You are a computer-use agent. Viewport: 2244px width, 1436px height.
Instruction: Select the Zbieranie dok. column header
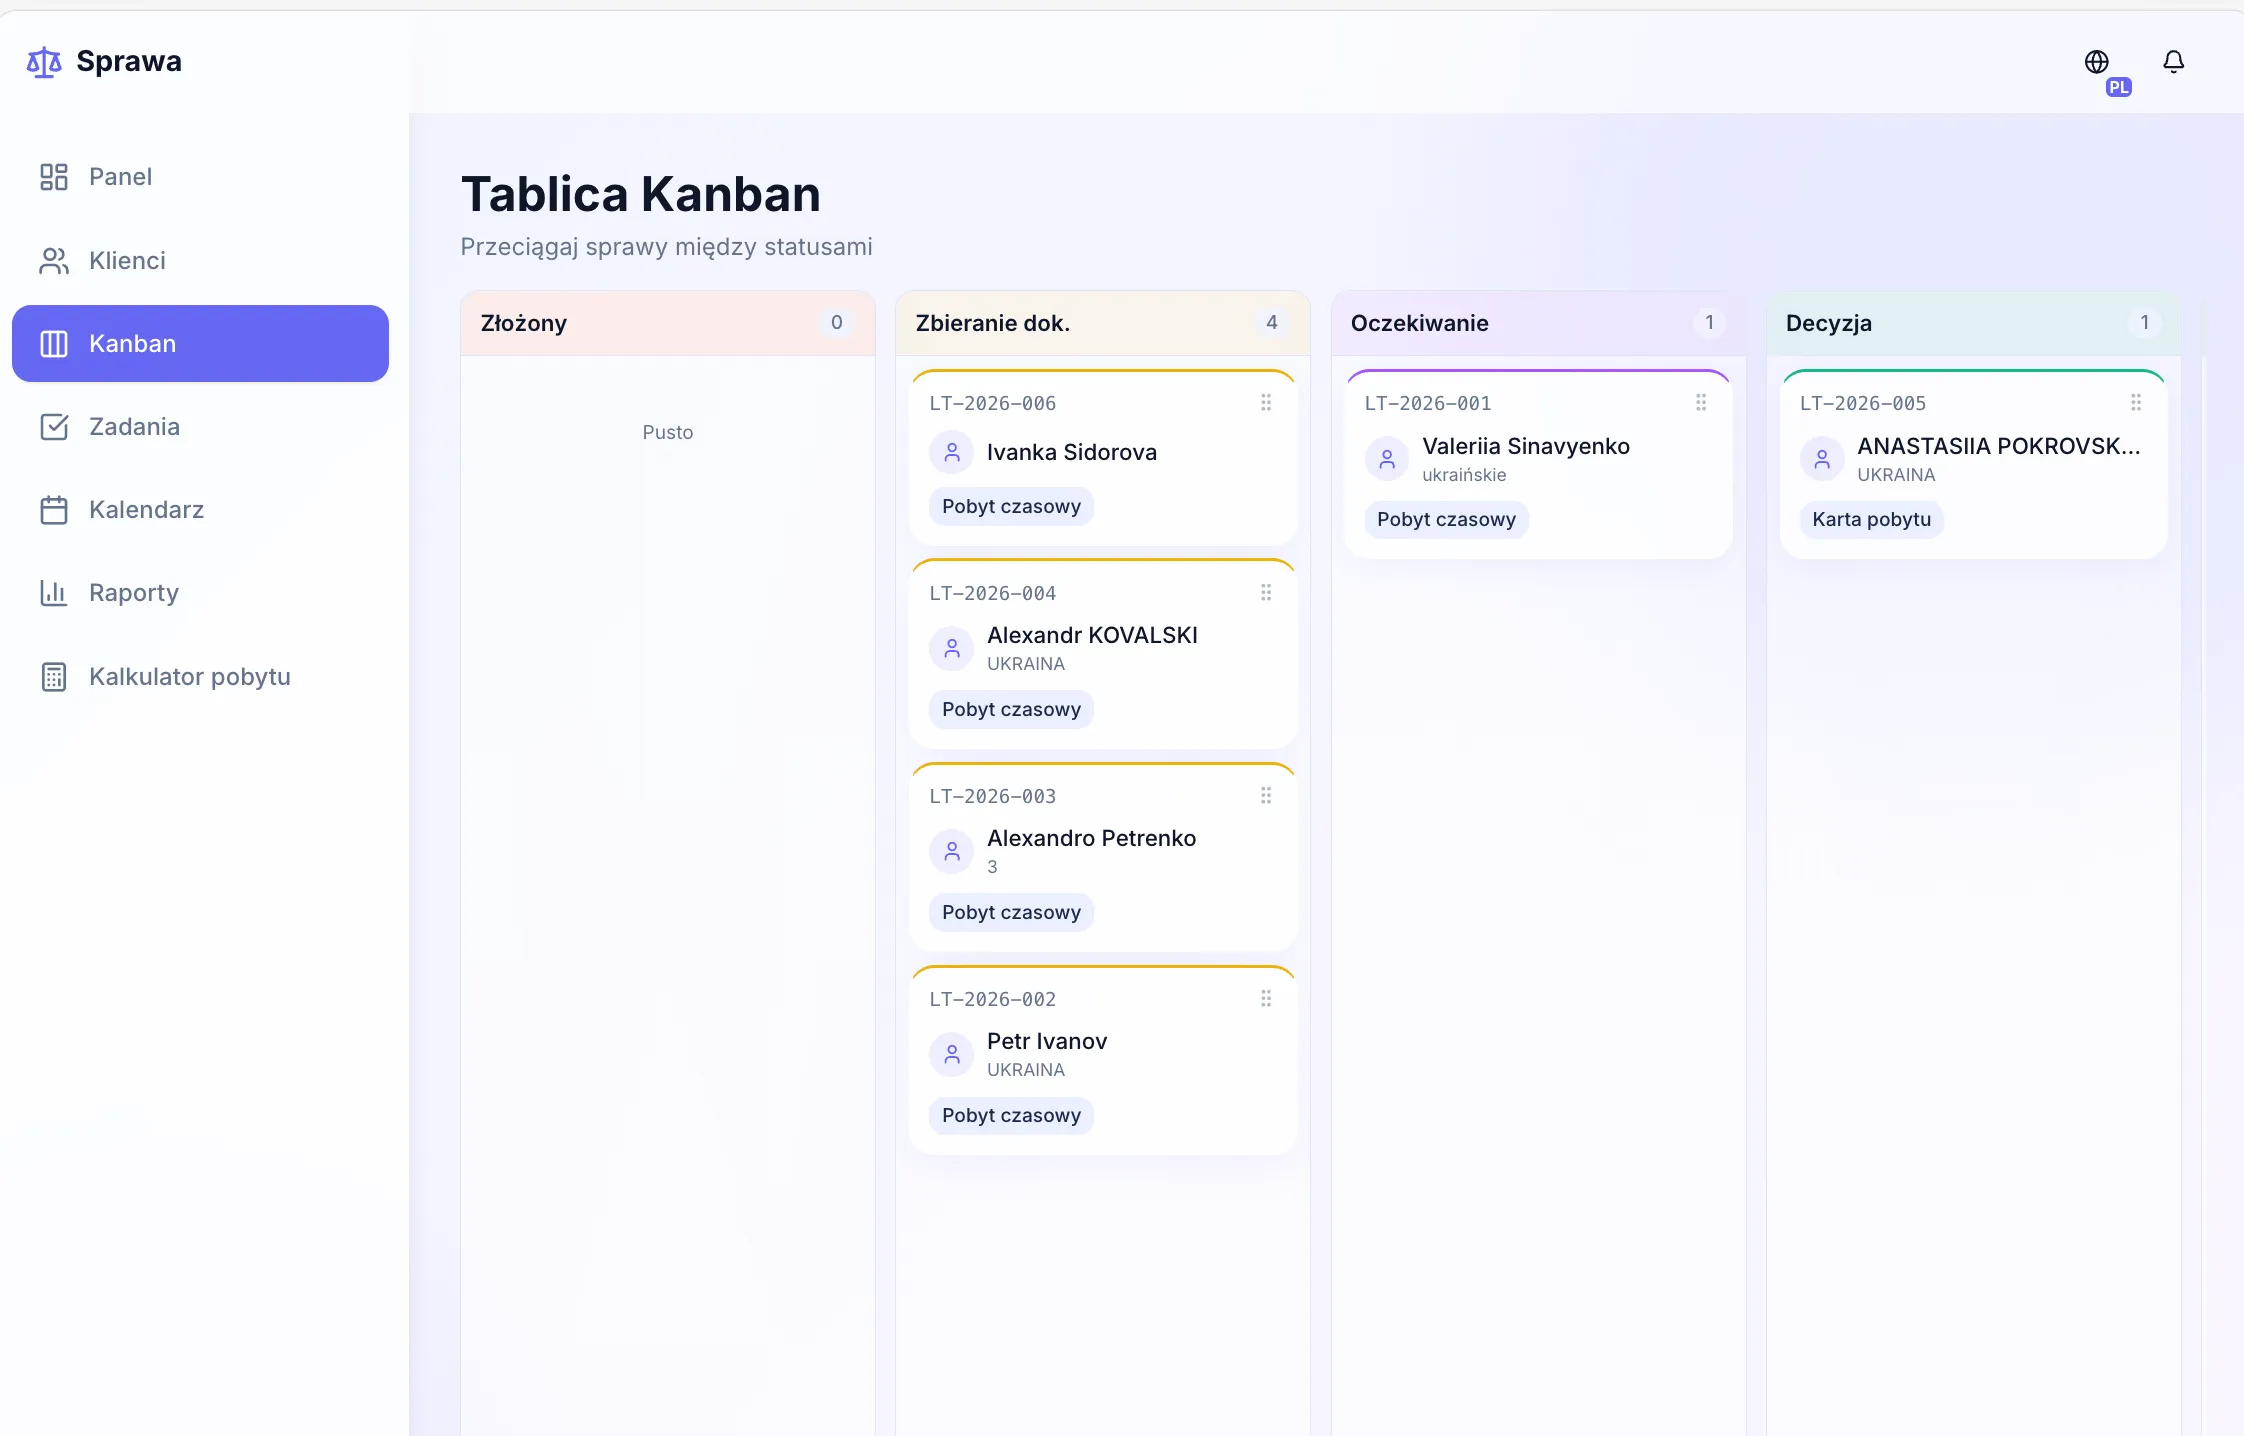[1103, 323]
